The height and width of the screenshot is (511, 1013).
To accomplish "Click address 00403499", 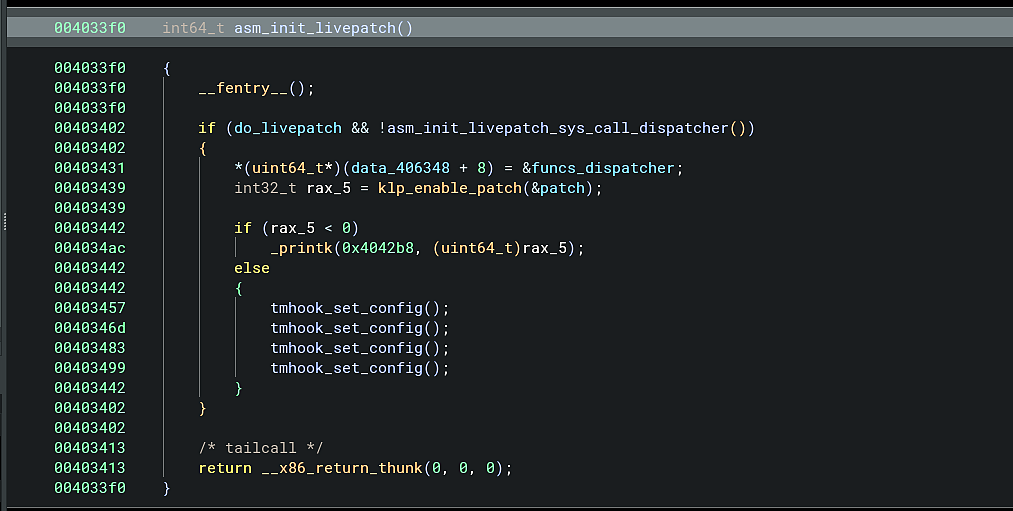I will [x=90, y=368].
